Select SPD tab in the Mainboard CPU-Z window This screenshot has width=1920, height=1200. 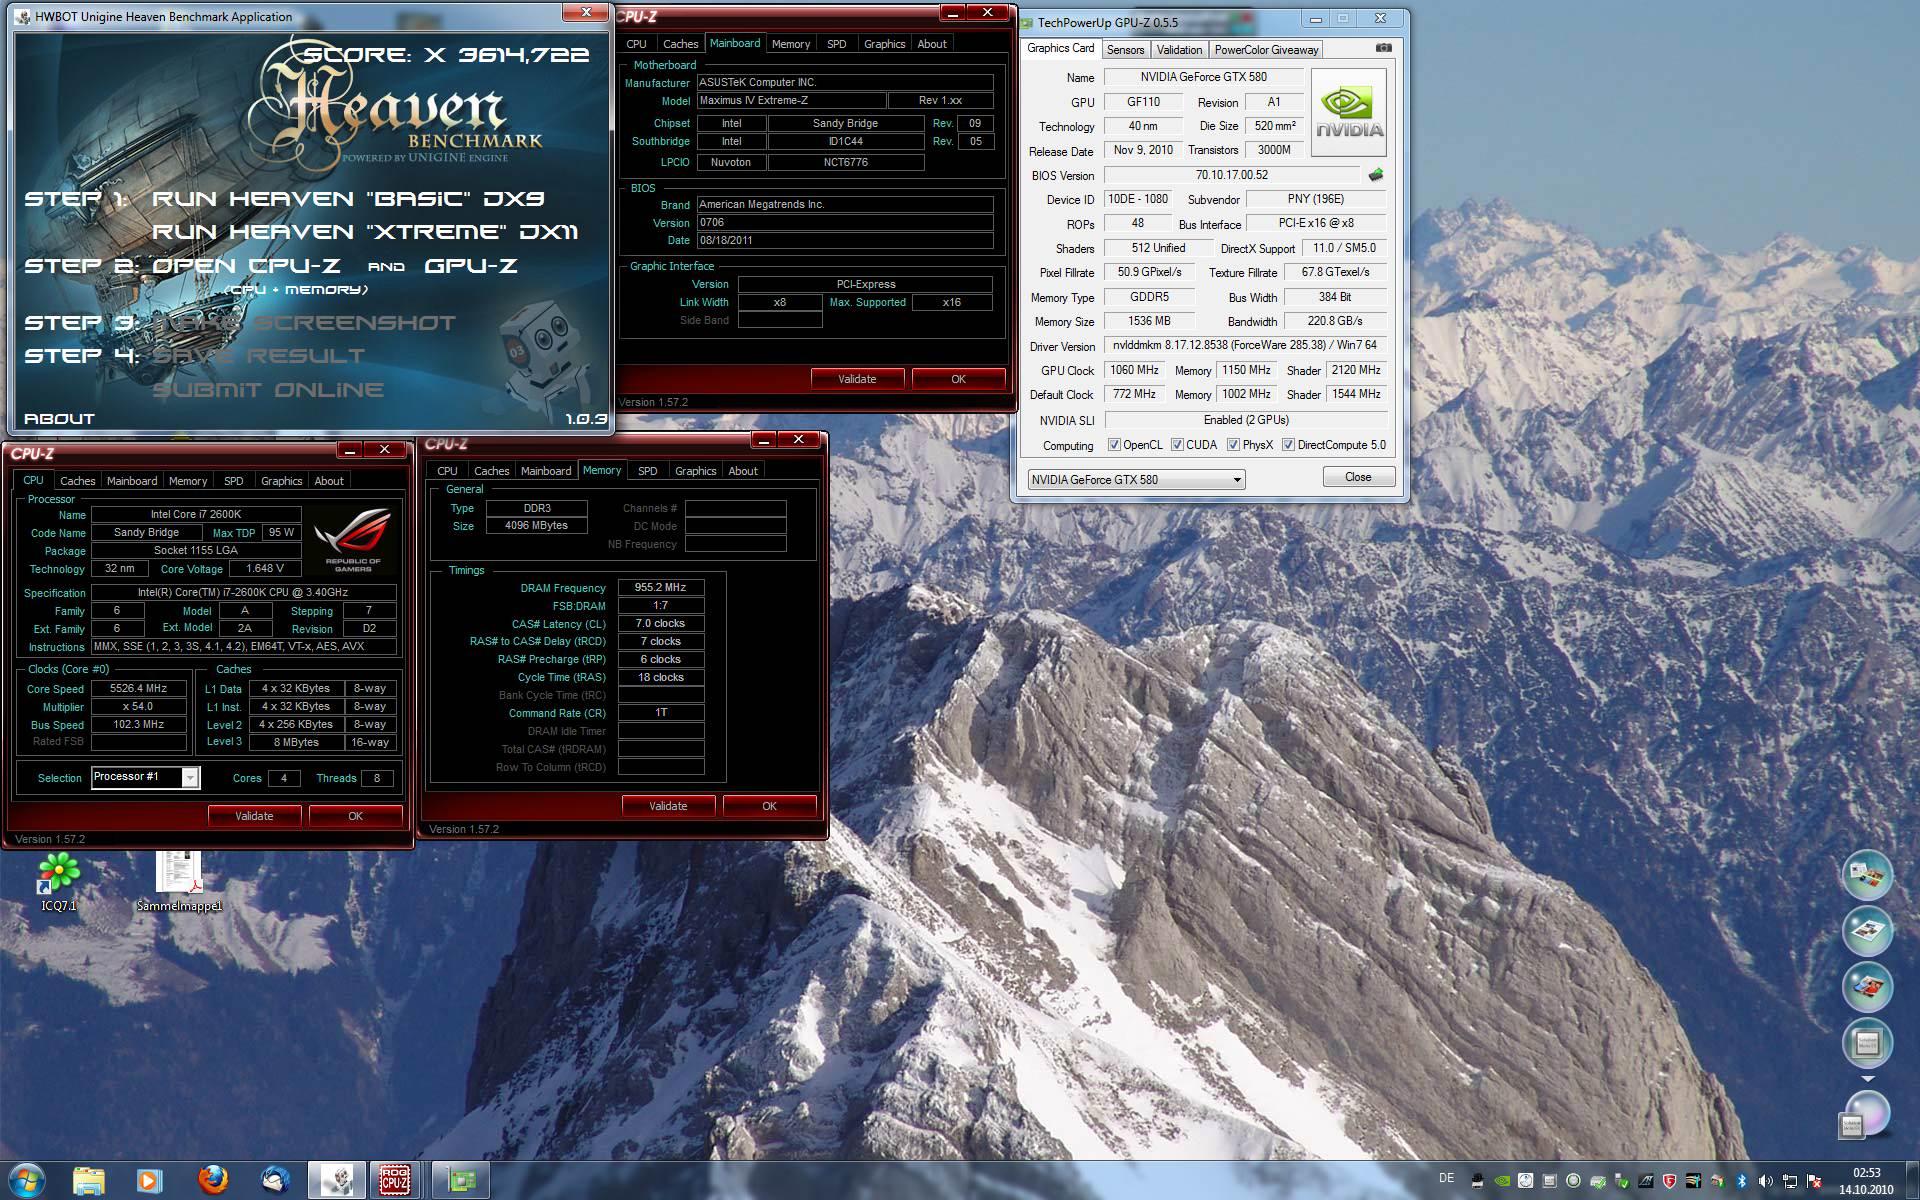pyautogui.click(x=836, y=44)
